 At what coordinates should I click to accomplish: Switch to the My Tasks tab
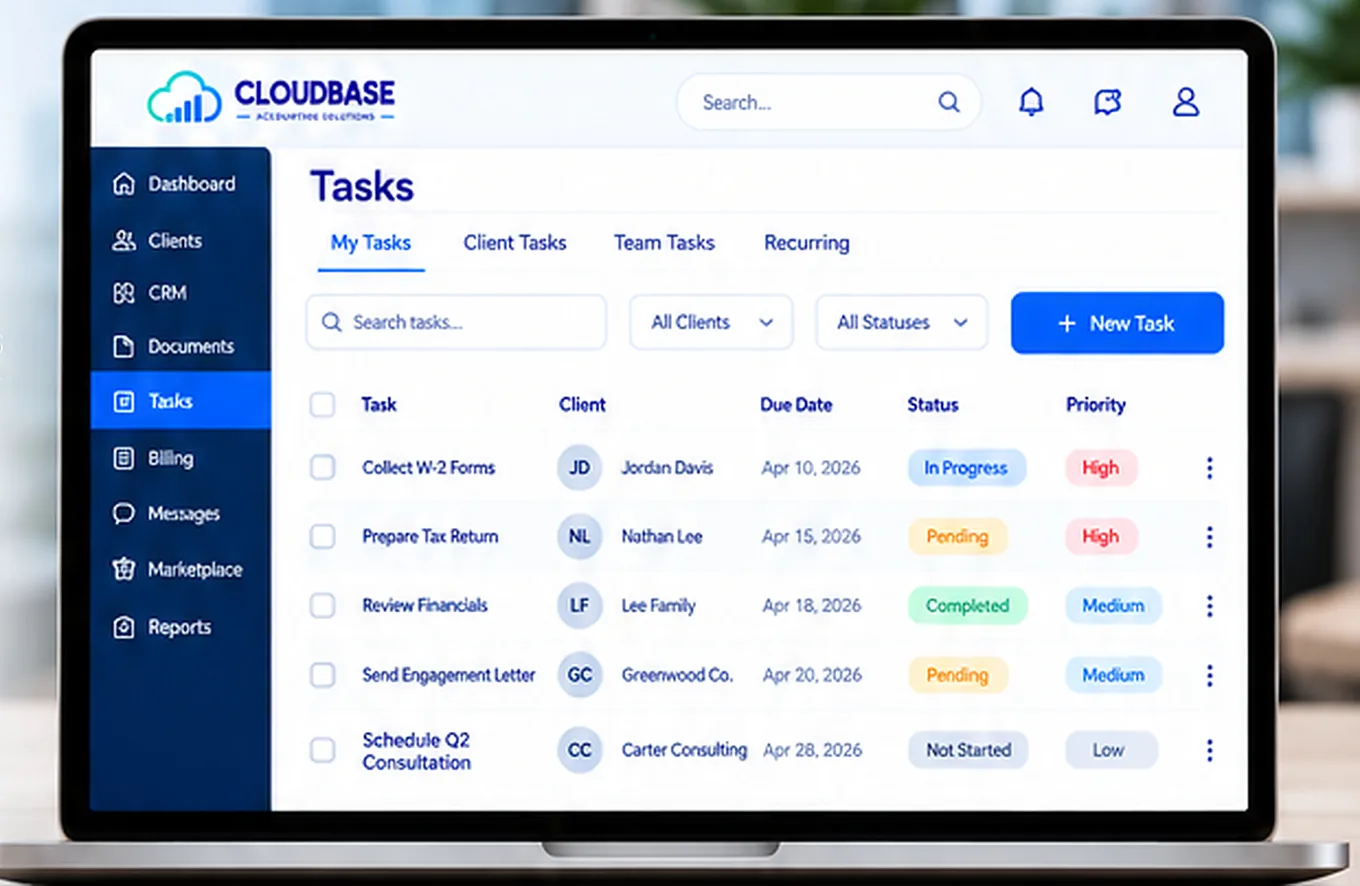(x=371, y=243)
